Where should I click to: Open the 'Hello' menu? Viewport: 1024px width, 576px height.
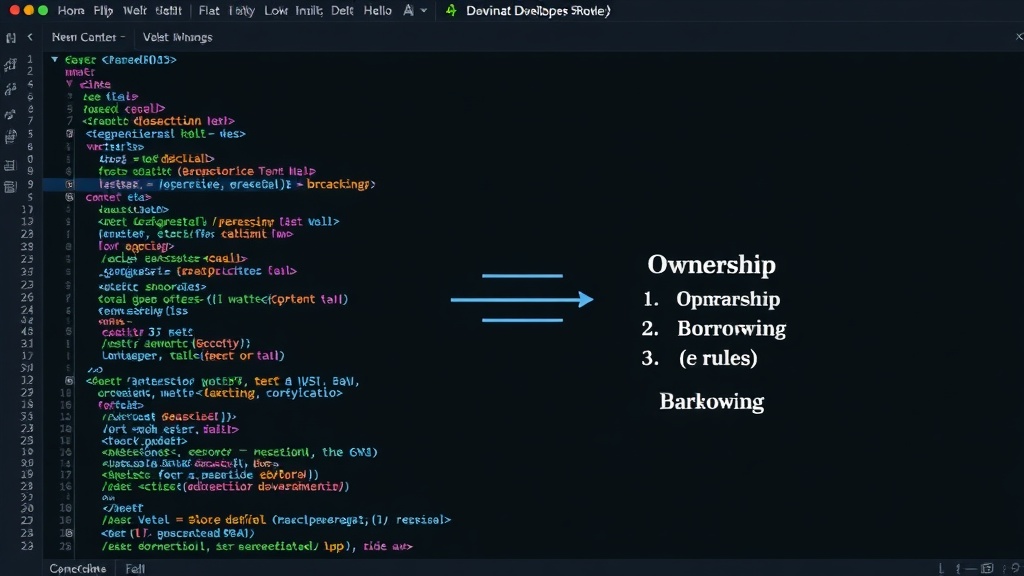pos(377,10)
